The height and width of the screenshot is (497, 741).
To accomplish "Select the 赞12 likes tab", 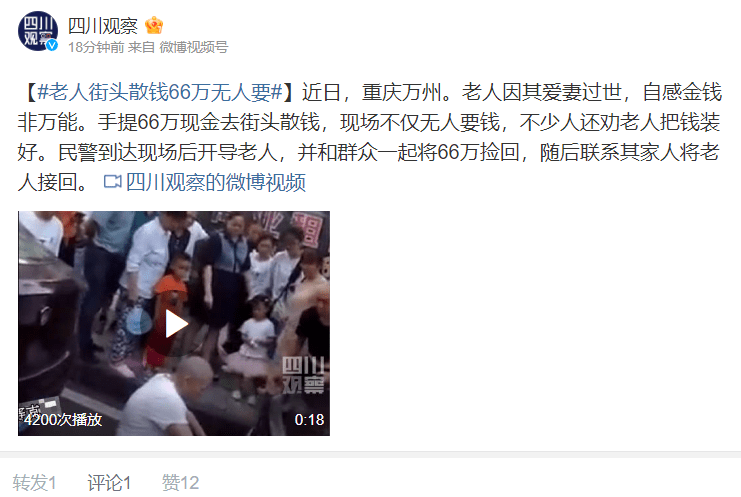I will pyautogui.click(x=181, y=482).
